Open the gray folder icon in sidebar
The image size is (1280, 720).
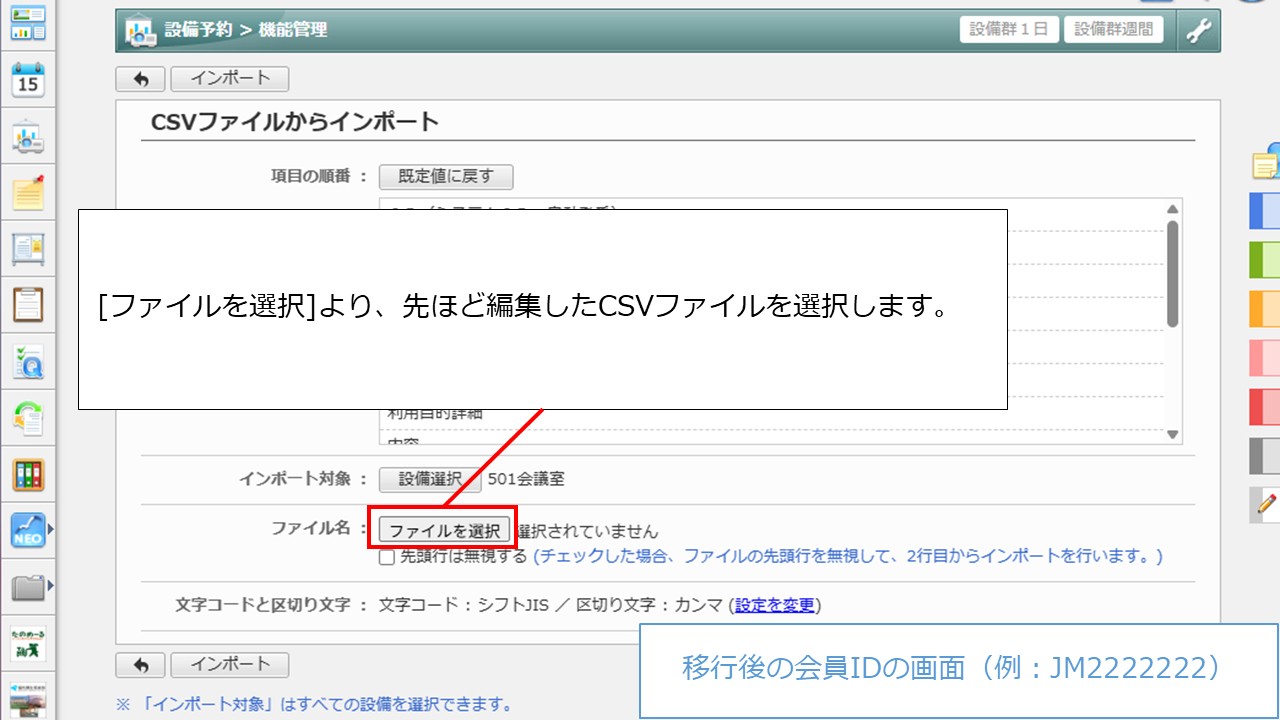coord(28,586)
